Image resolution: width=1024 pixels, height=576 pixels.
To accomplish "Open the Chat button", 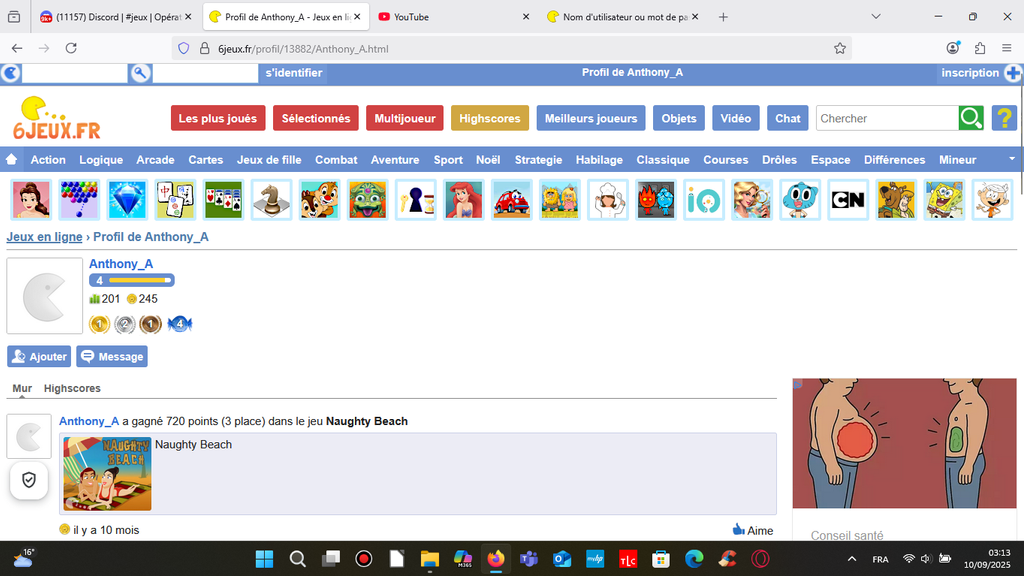I will (x=788, y=118).
